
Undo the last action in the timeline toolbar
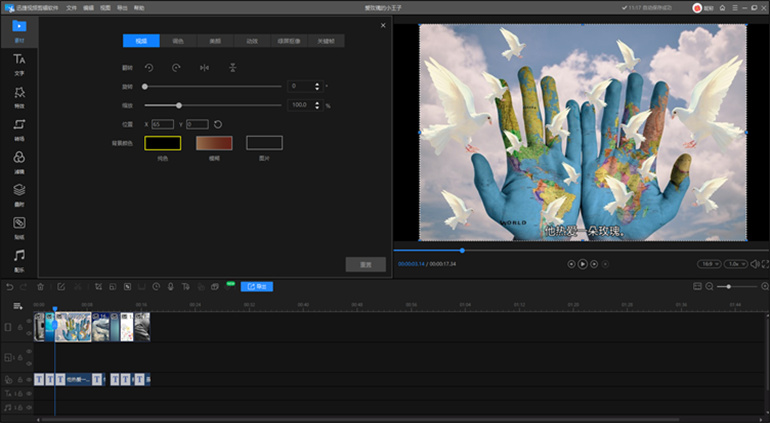pos(10,287)
